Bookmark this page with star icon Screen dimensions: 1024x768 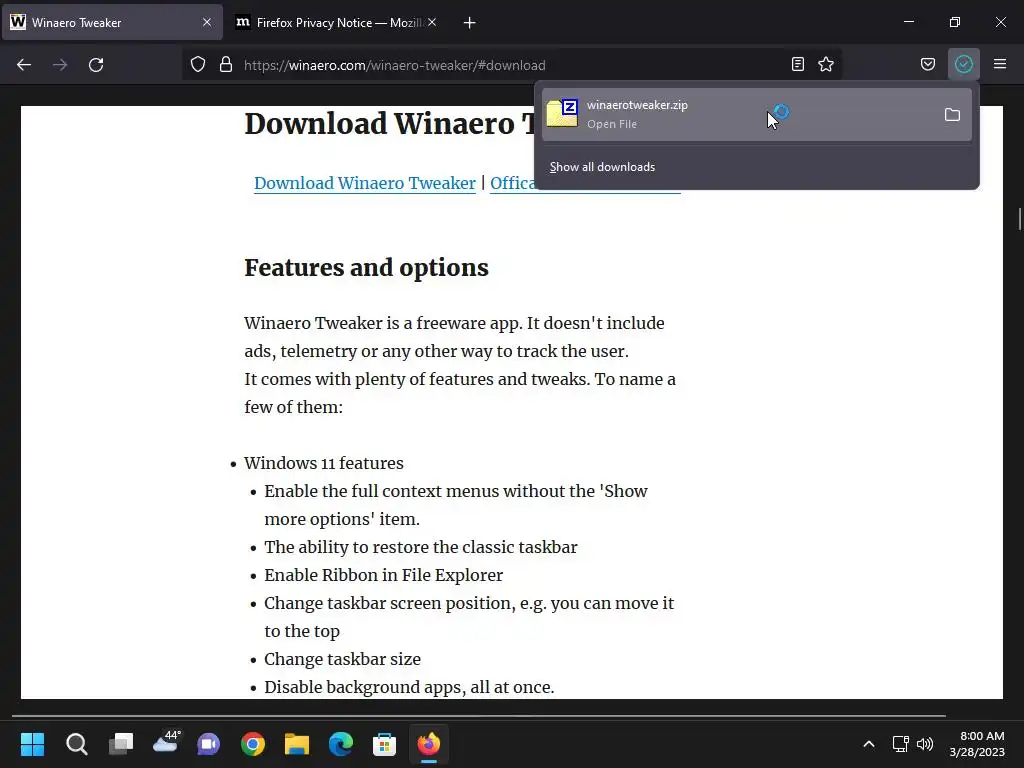[x=826, y=65]
